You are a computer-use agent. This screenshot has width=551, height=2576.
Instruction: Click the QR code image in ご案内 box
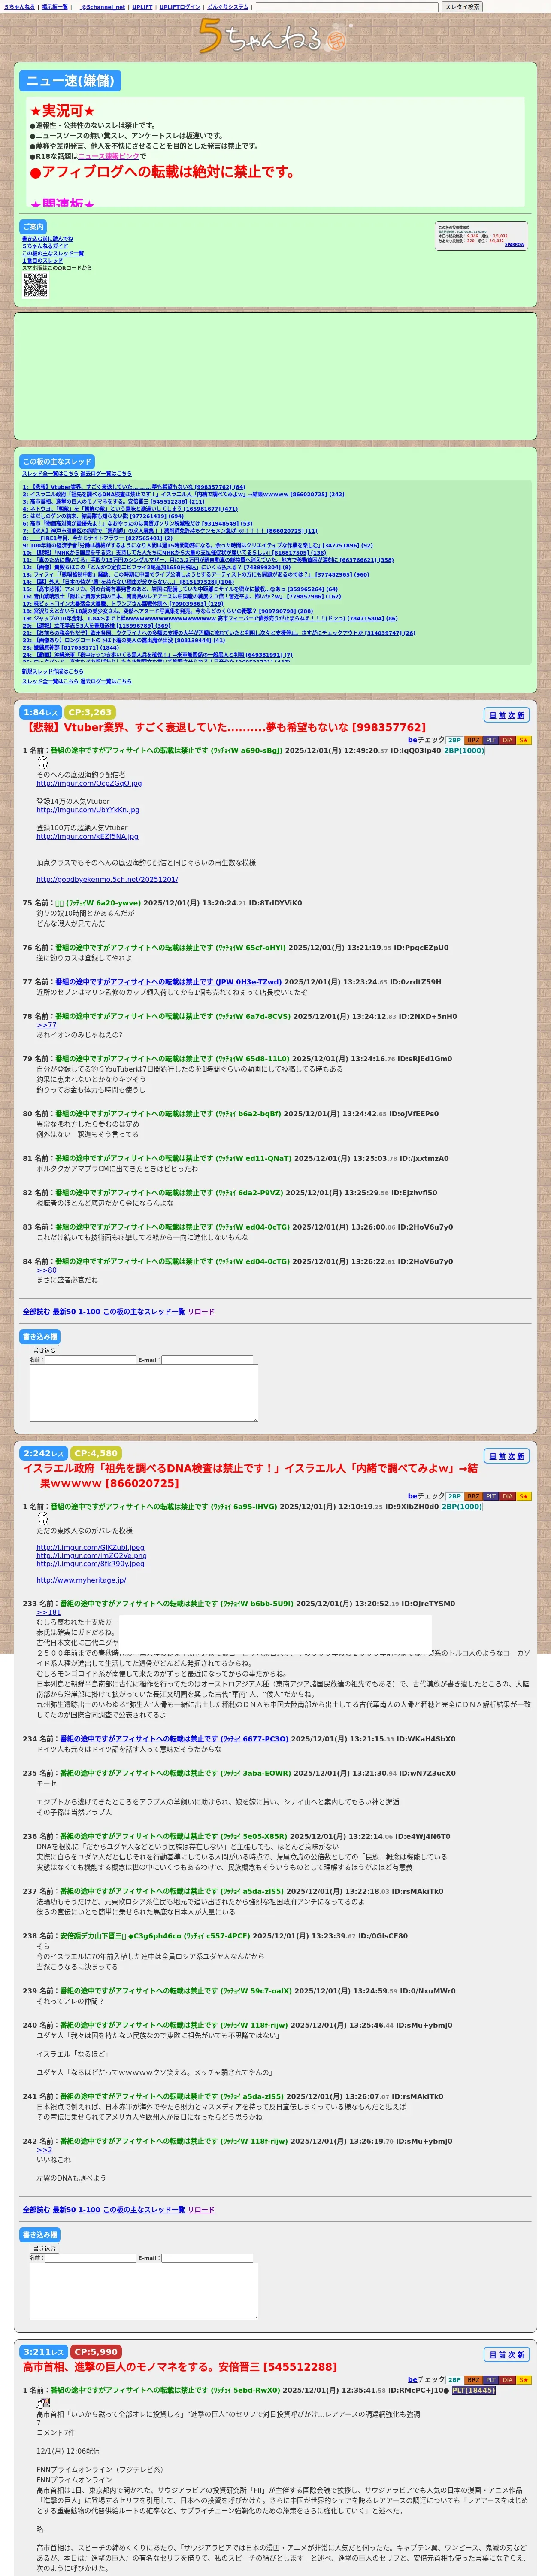(x=35, y=285)
